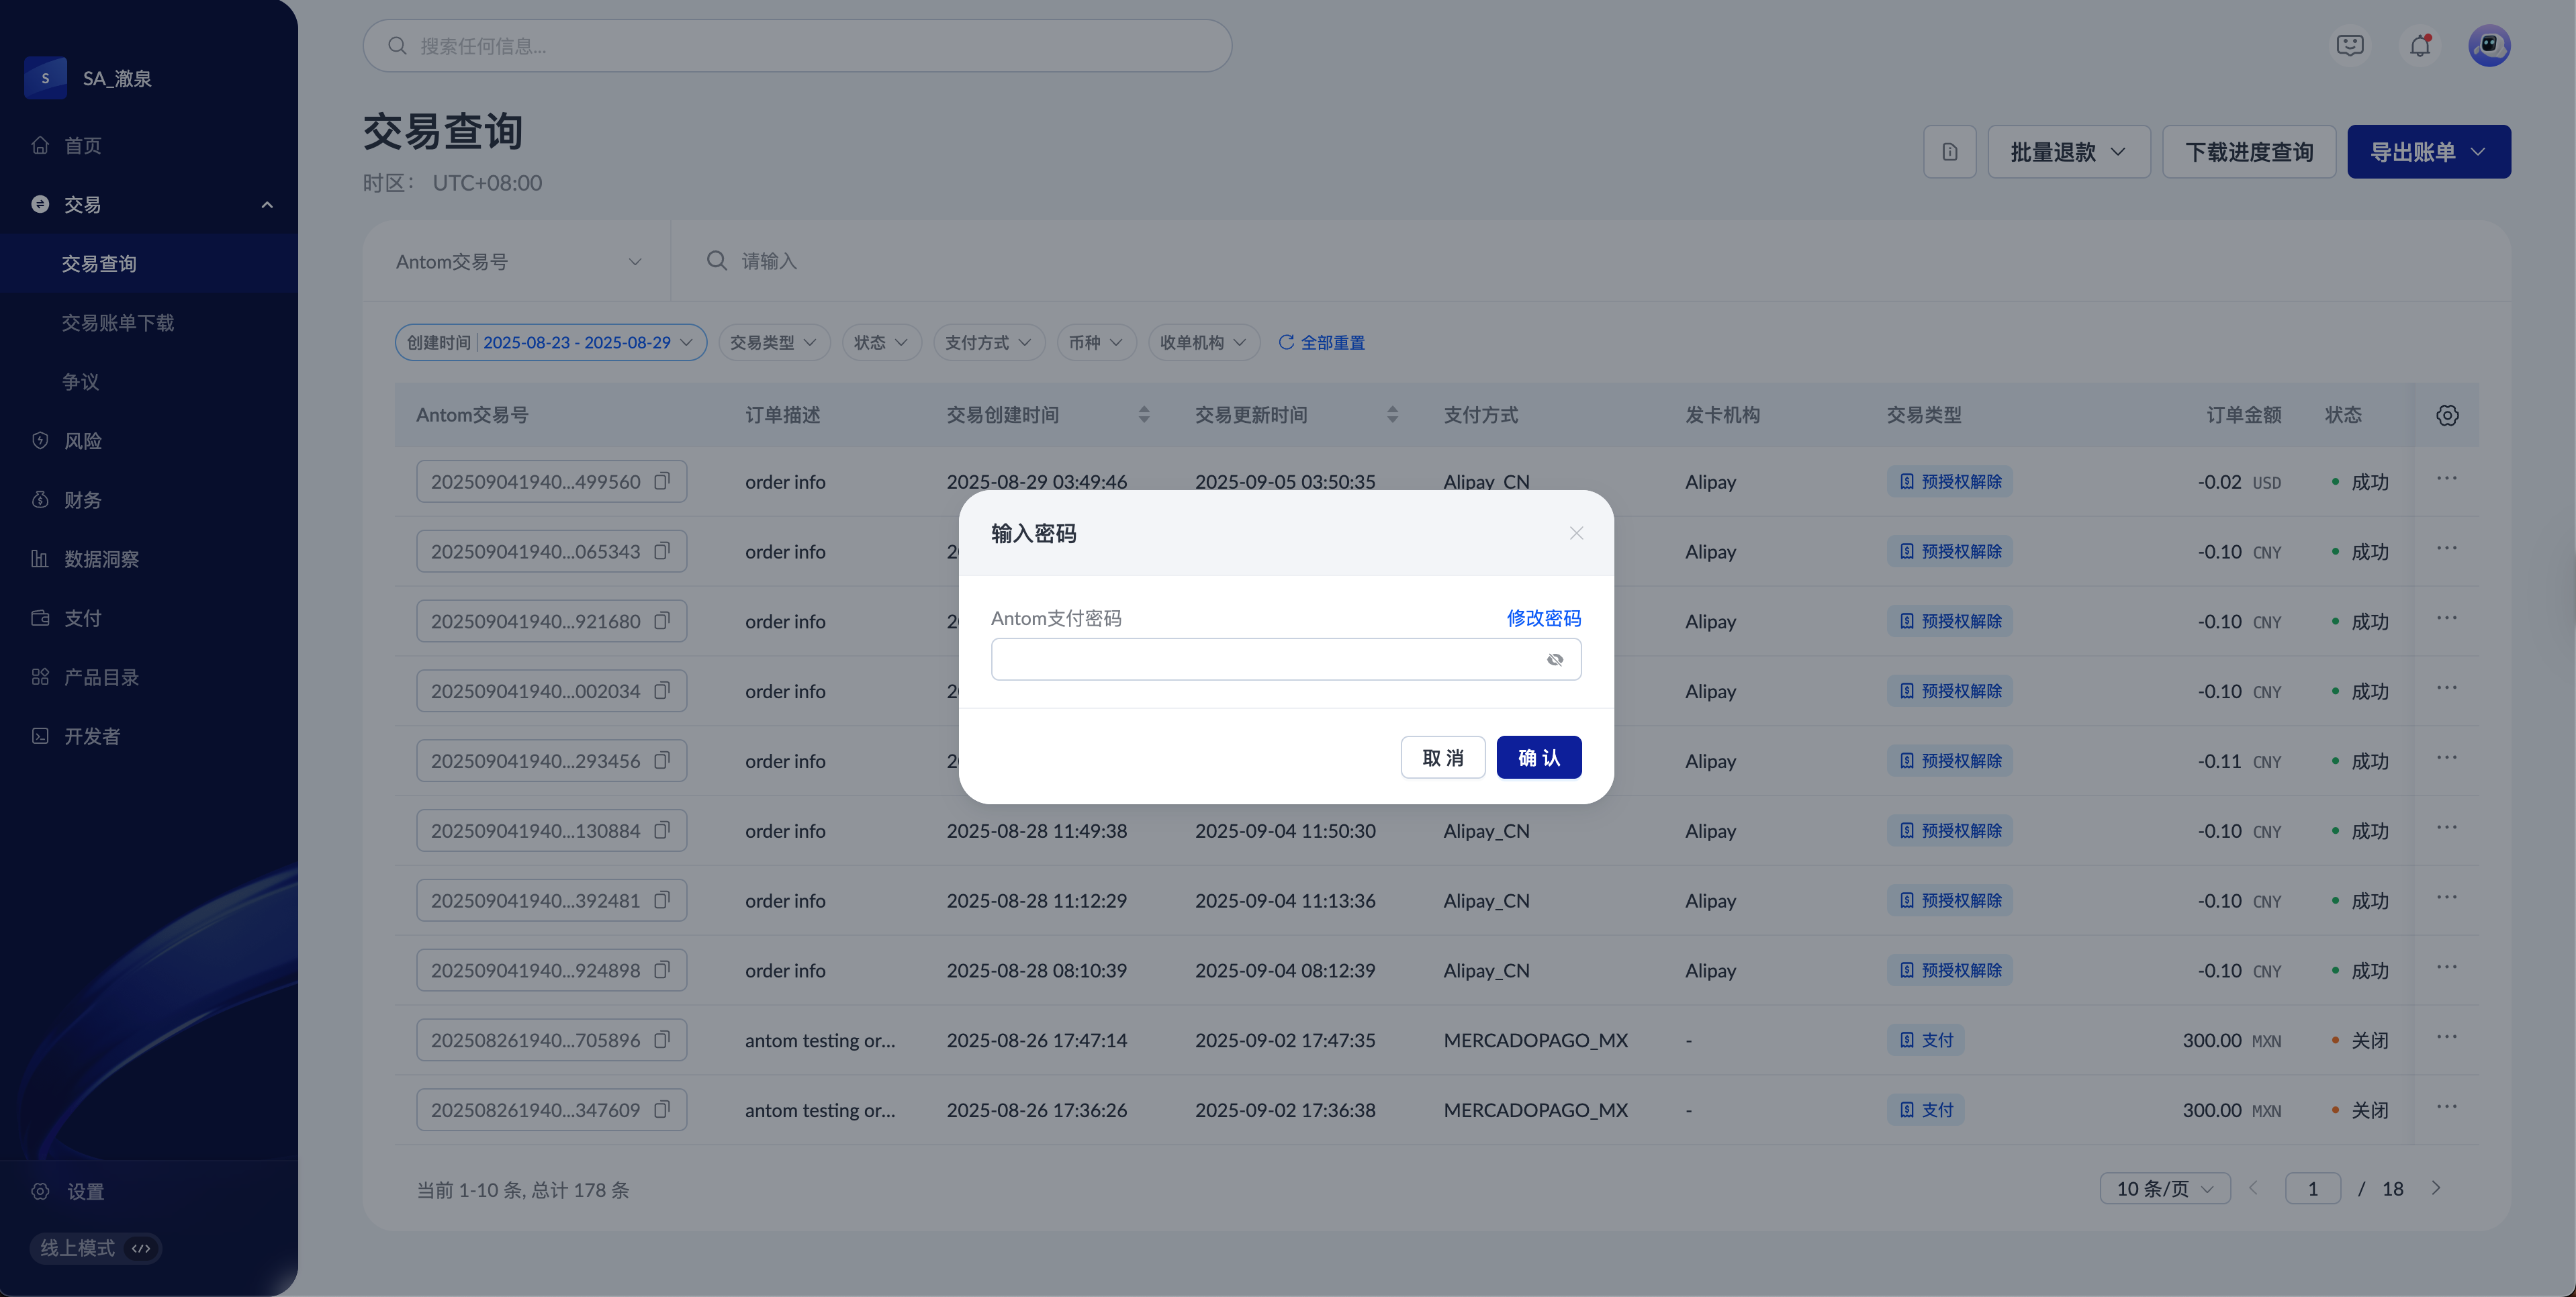2576x1297 pixels.
Task: Go to 数据洞察 sidebar item
Action: pyautogui.click(x=101, y=559)
